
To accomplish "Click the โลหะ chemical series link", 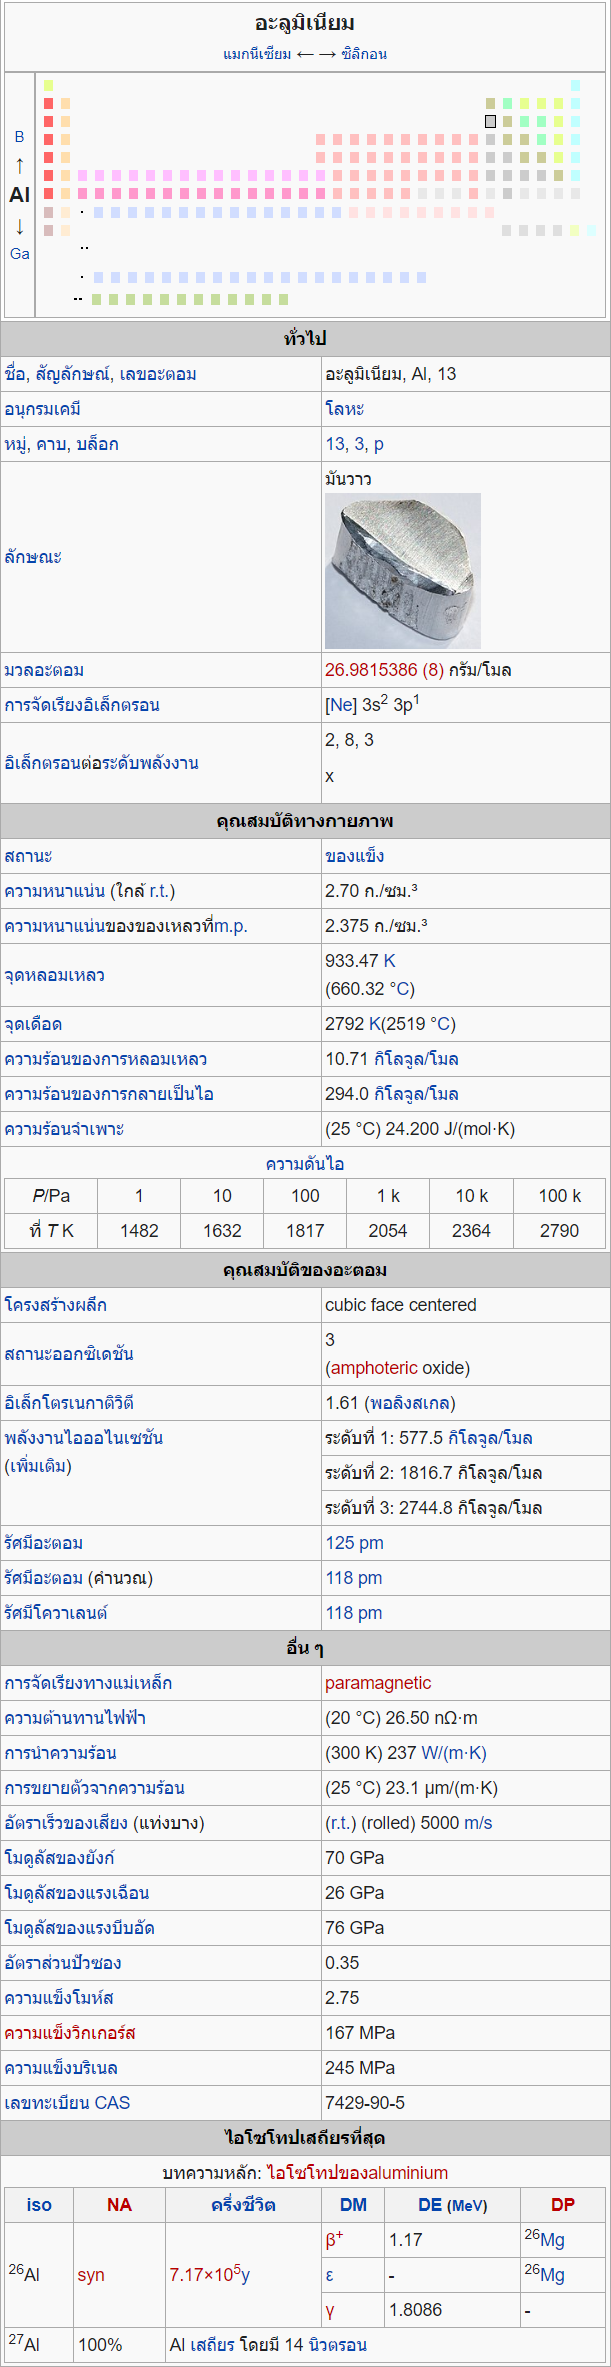I will pos(344,409).
